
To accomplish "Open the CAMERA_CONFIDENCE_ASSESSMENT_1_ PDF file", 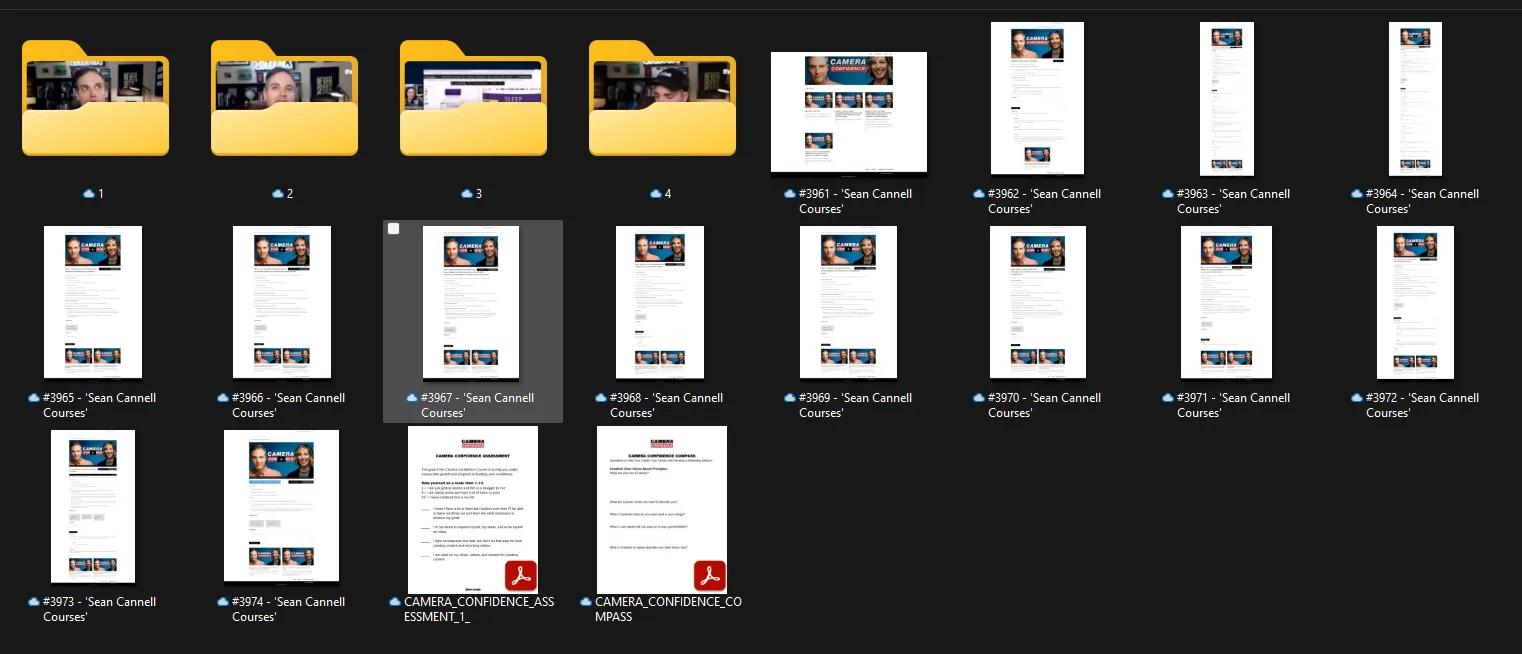I will [473, 510].
